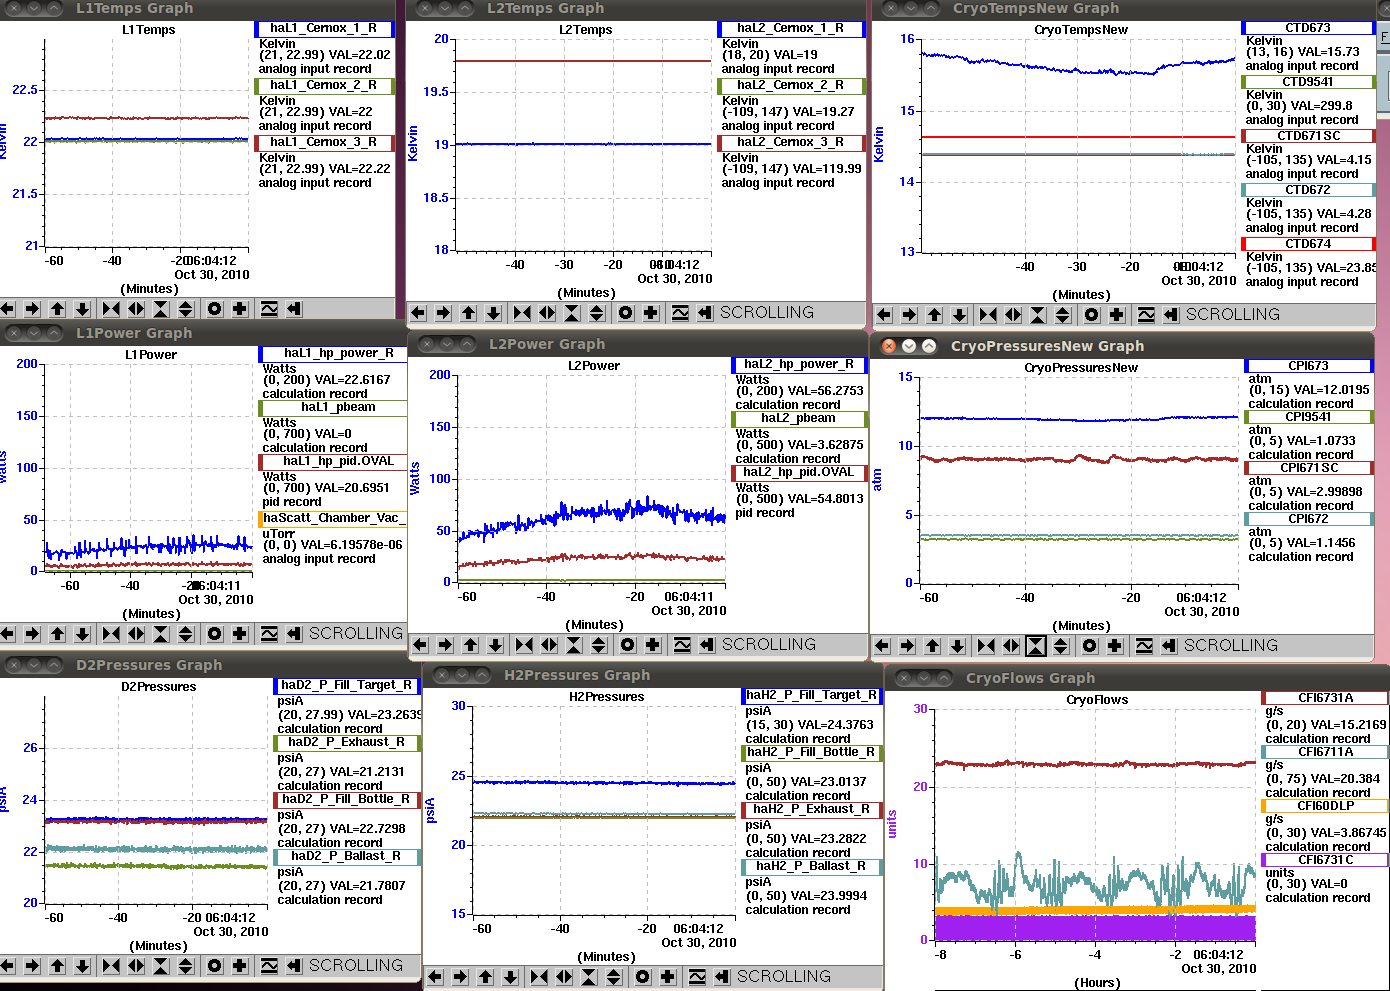Screen dimensions: 1390x991
Task: Click refresh graph icon in H2Pressures toolbar
Action: point(697,977)
